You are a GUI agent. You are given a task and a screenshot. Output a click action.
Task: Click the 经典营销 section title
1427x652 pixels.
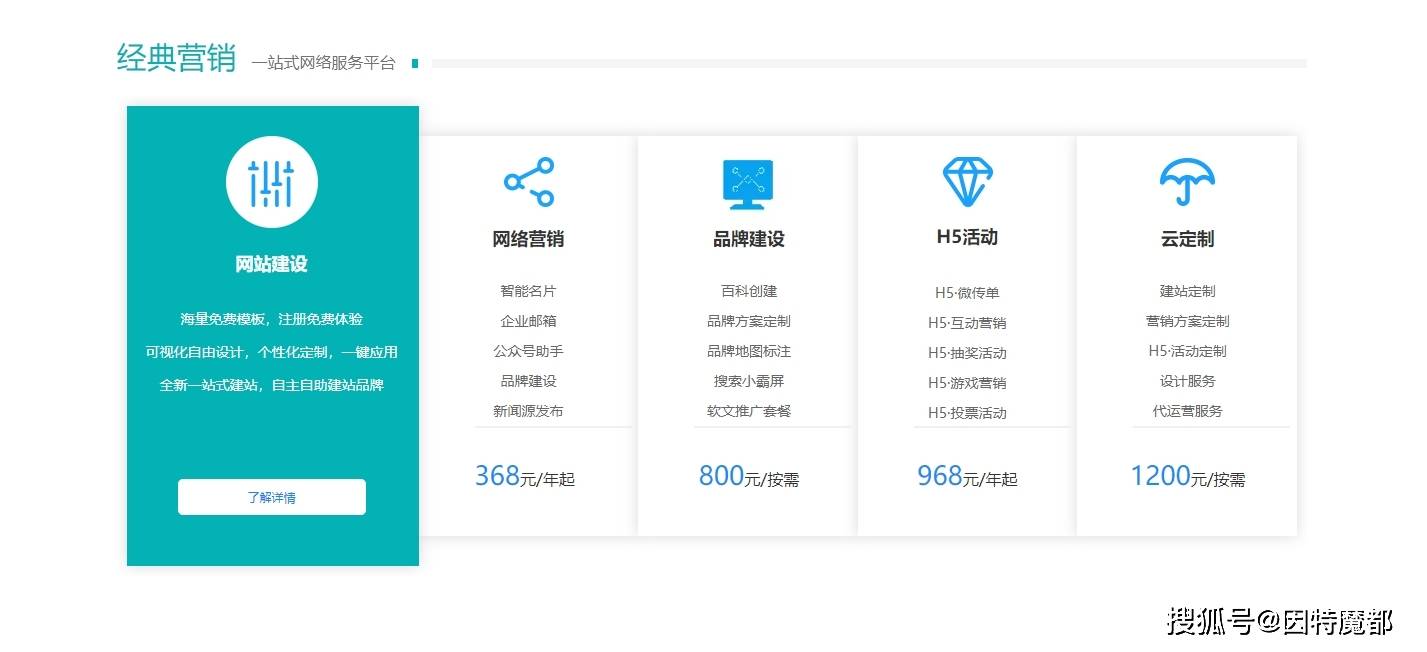click(x=176, y=58)
